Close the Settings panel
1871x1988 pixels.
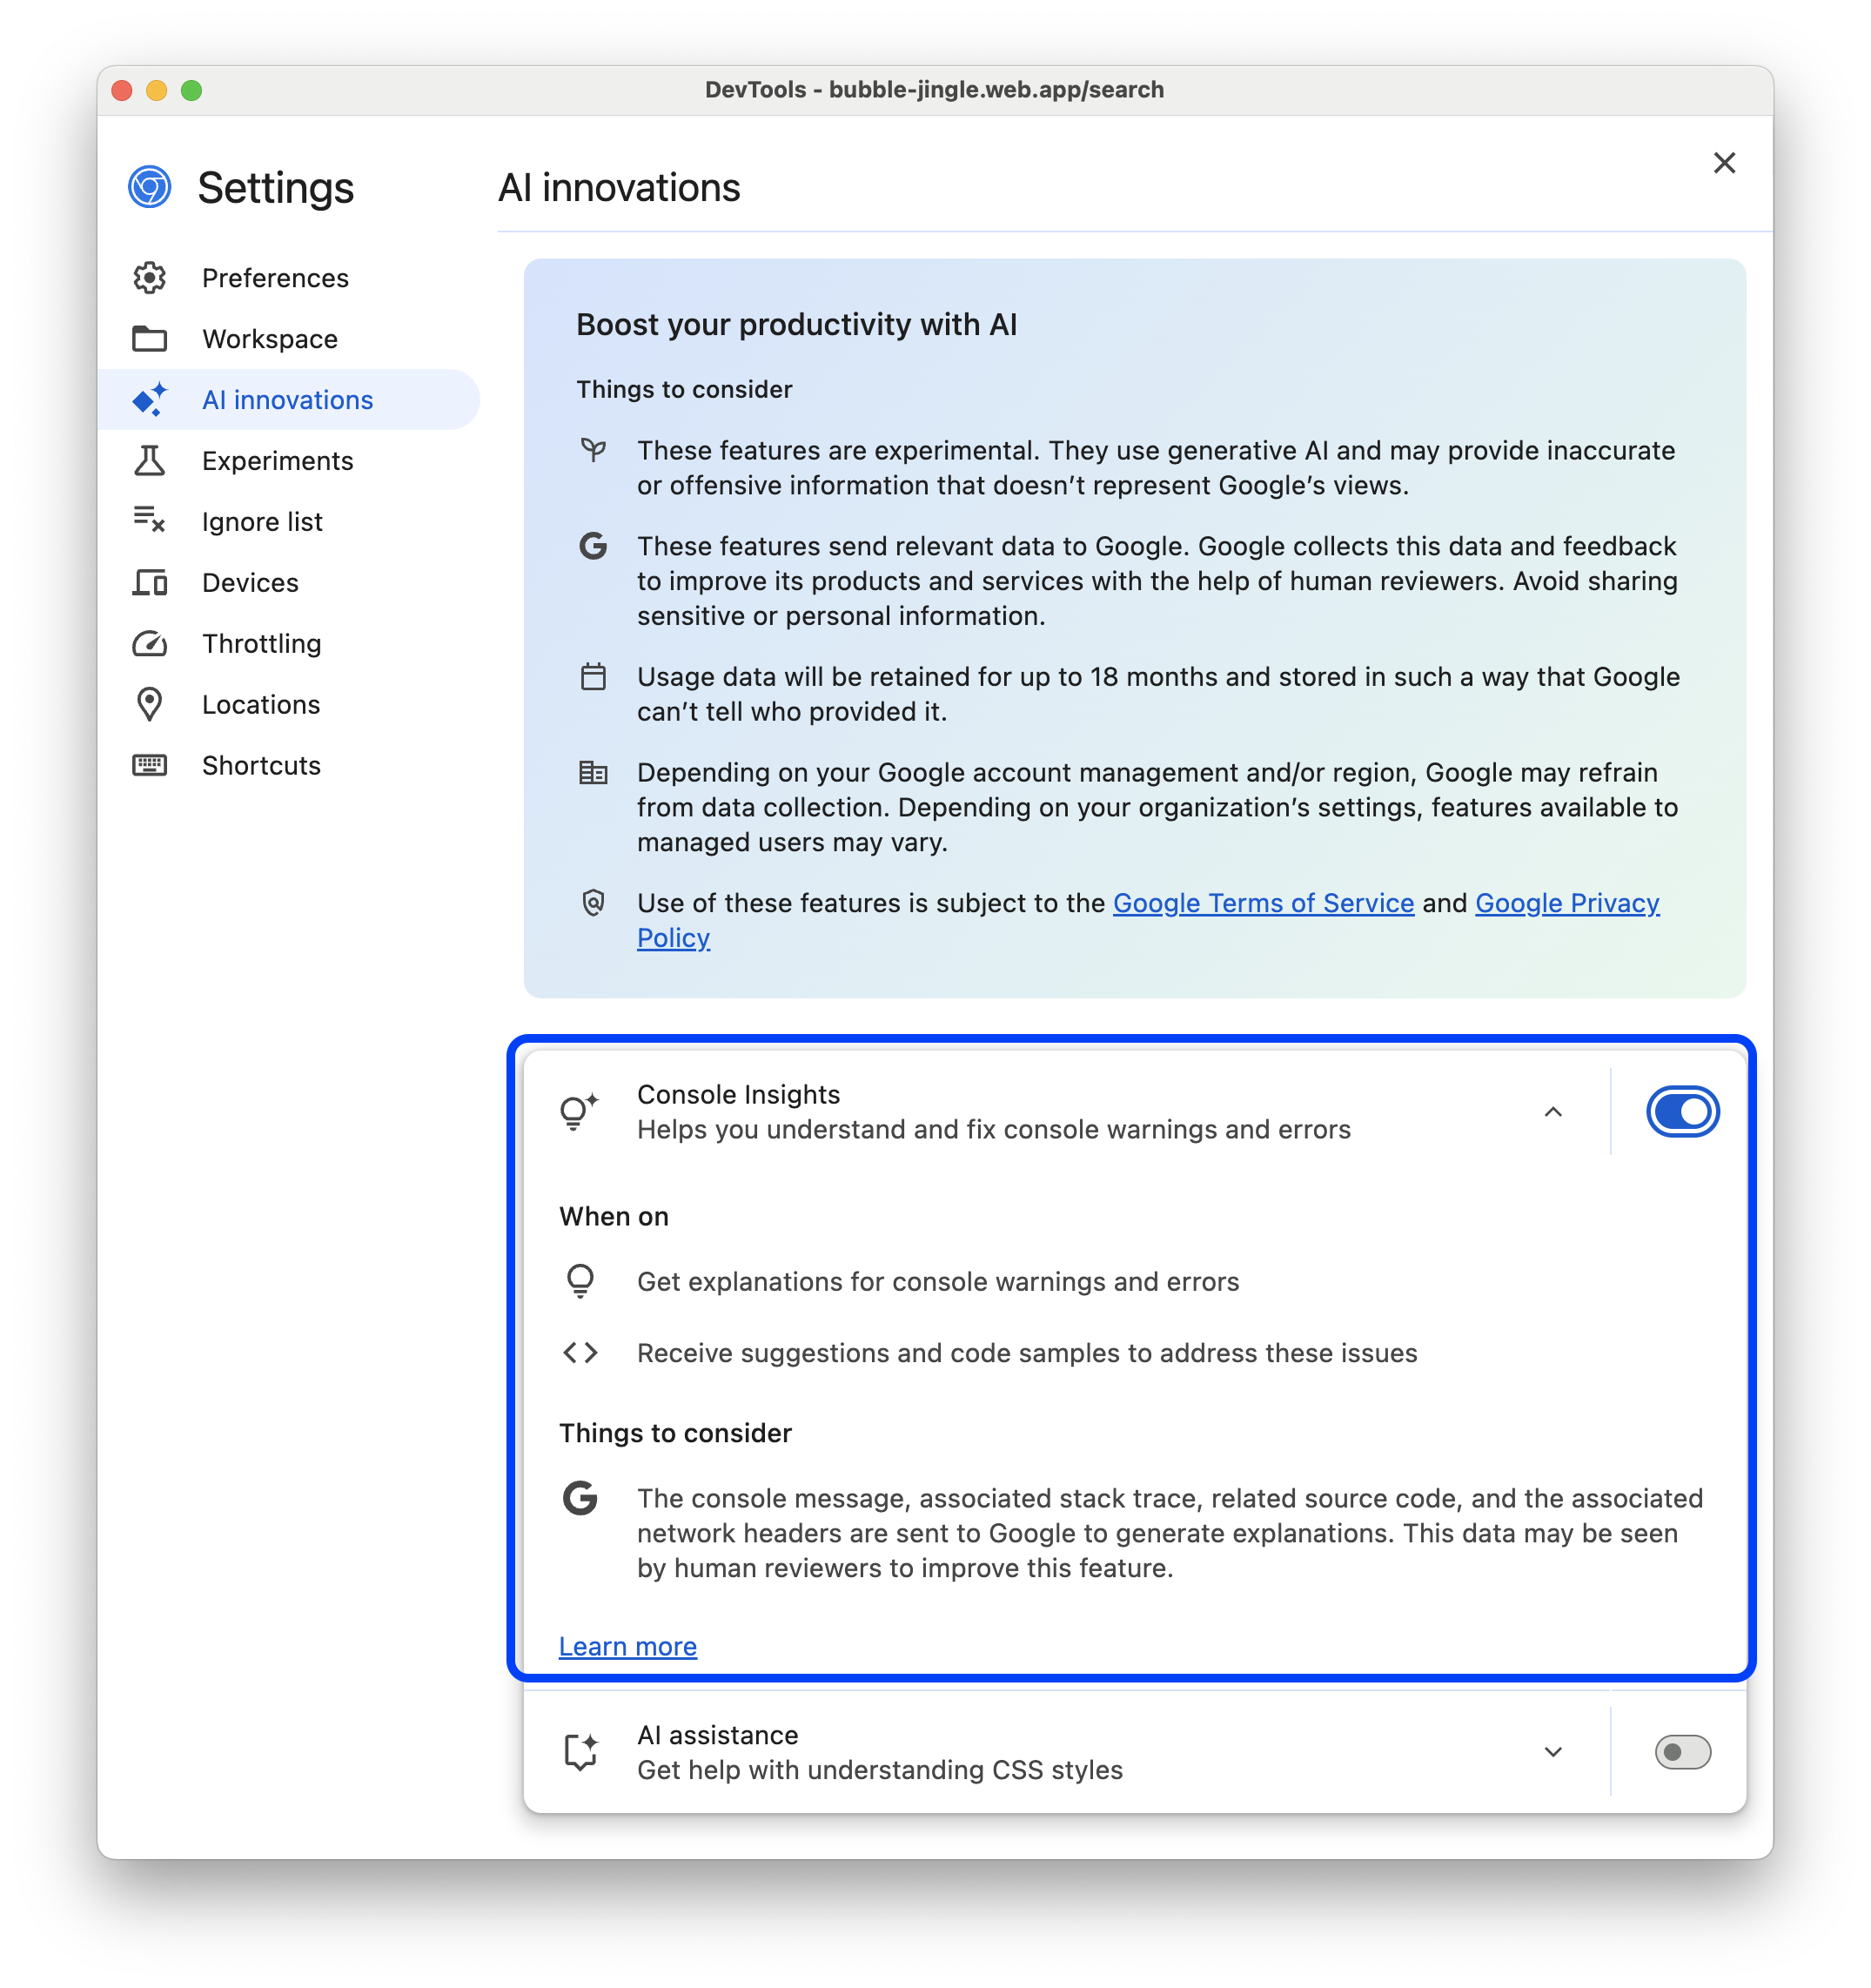1725,162
